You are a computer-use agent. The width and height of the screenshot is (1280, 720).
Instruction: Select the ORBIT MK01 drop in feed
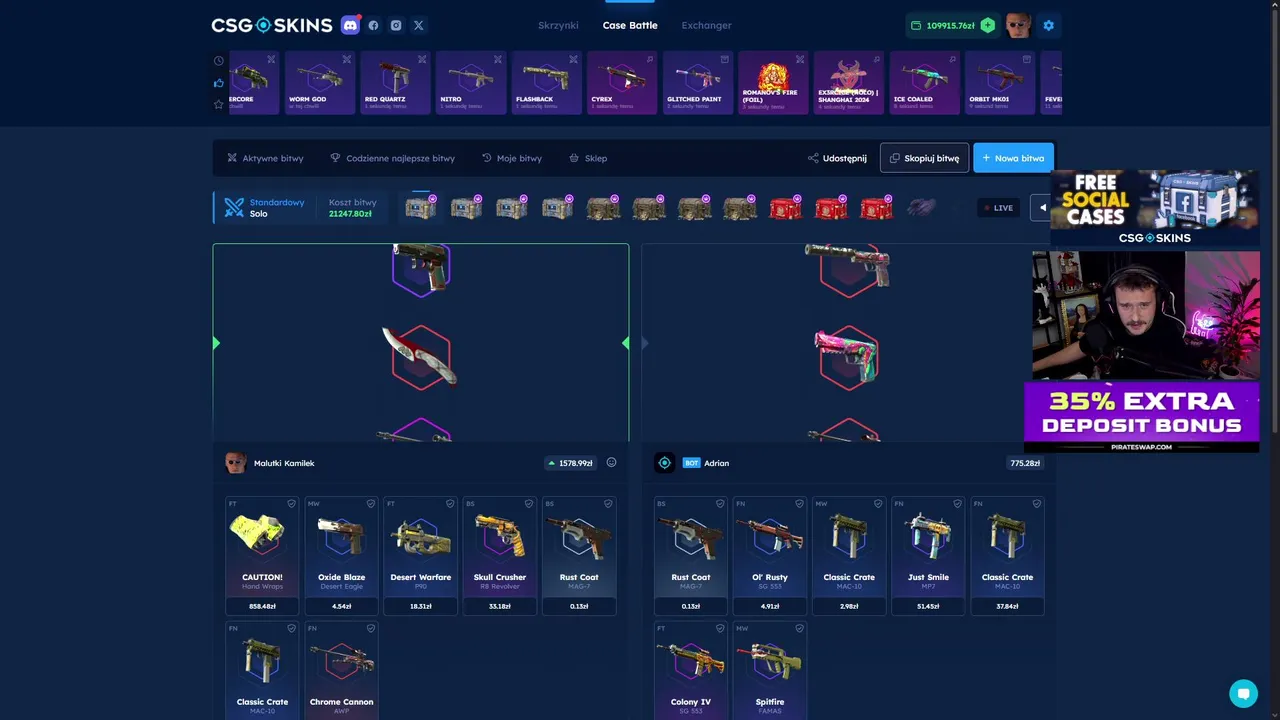click(x=1000, y=82)
